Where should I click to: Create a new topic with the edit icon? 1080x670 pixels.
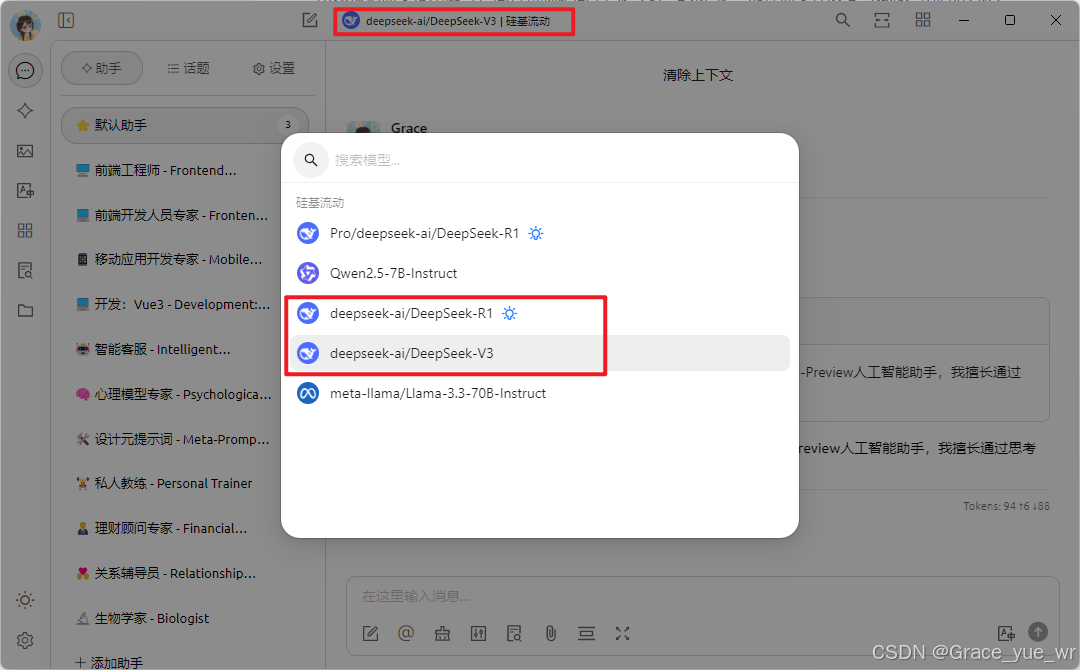tap(310, 21)
